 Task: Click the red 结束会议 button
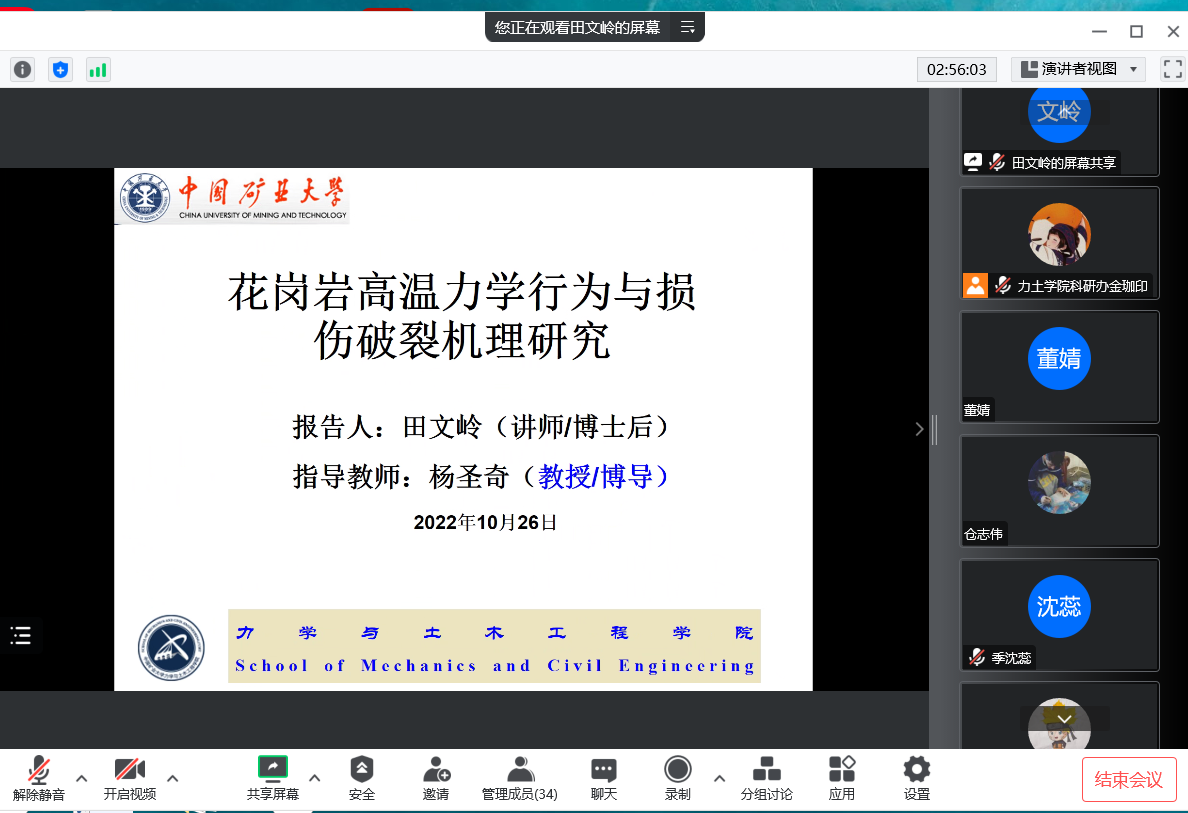tap(1129, 780)
